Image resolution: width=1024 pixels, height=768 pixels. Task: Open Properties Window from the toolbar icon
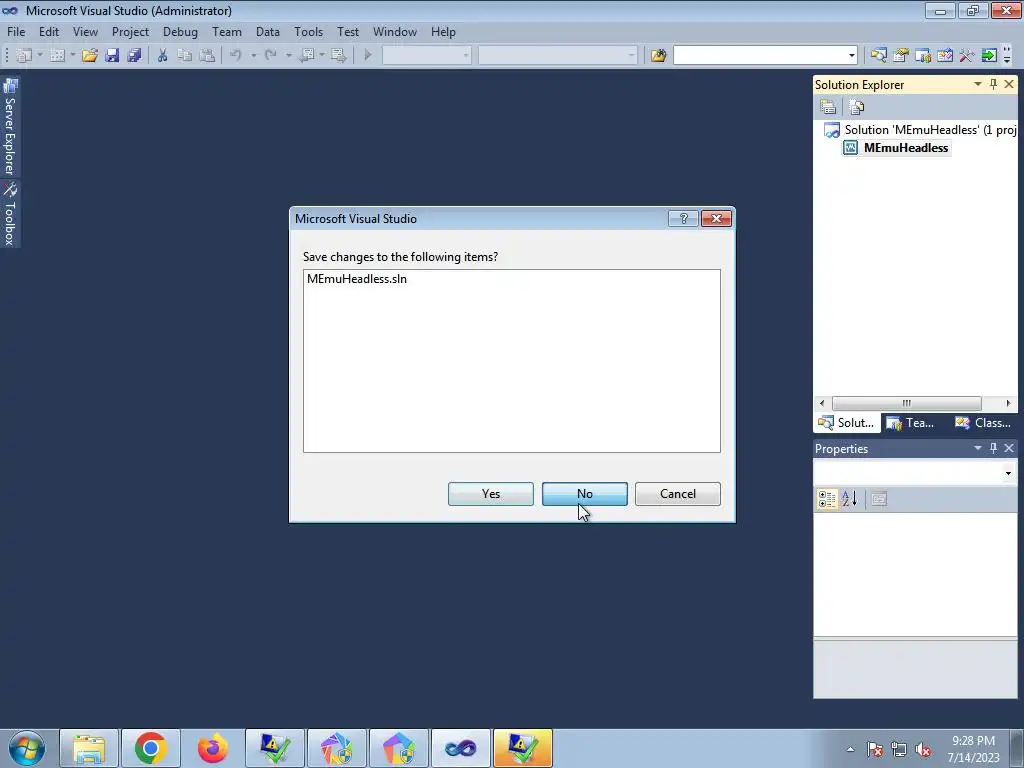(901, 56)
